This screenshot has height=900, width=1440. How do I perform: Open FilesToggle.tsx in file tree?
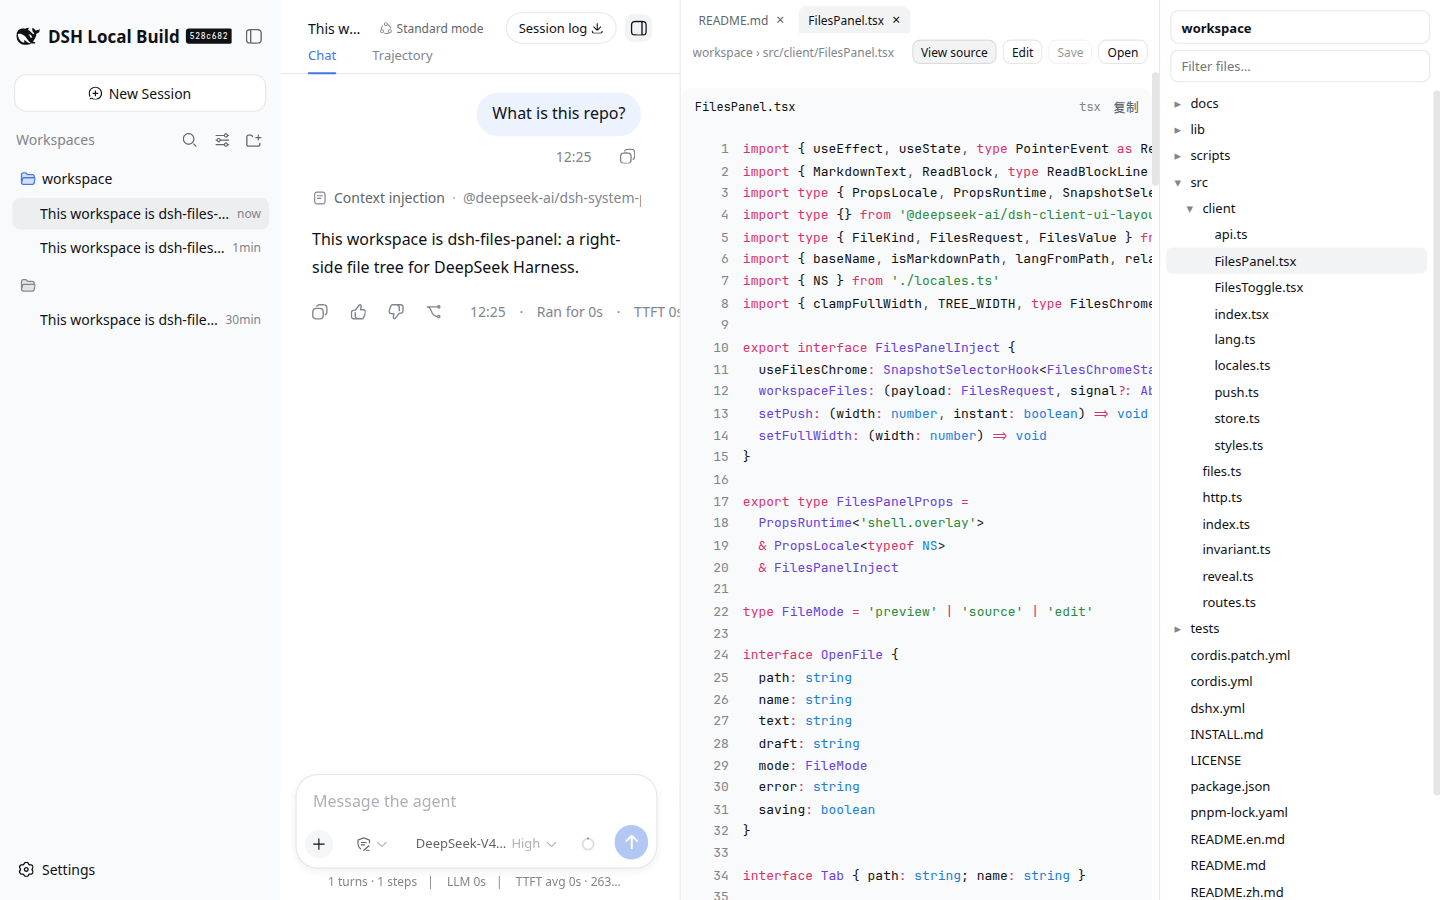[x=1296, y=287]
